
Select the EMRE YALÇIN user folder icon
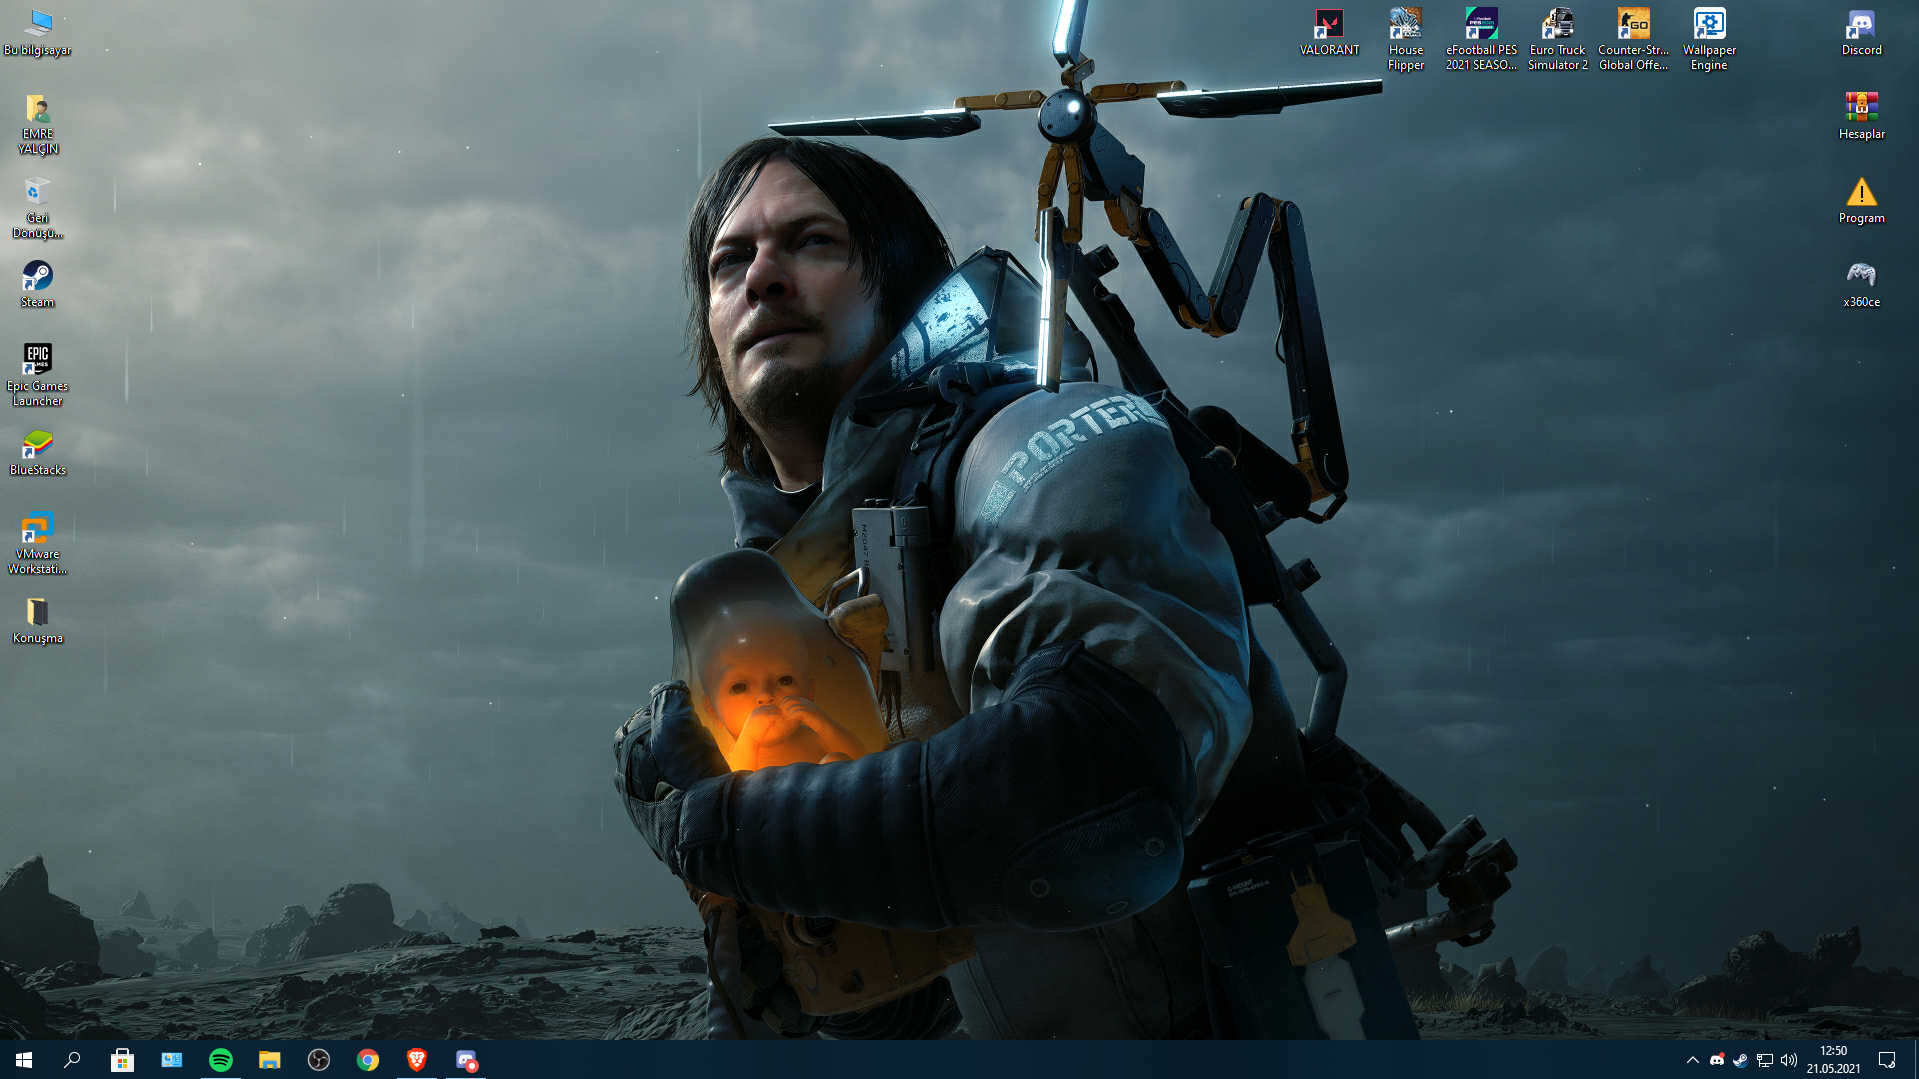38,125
